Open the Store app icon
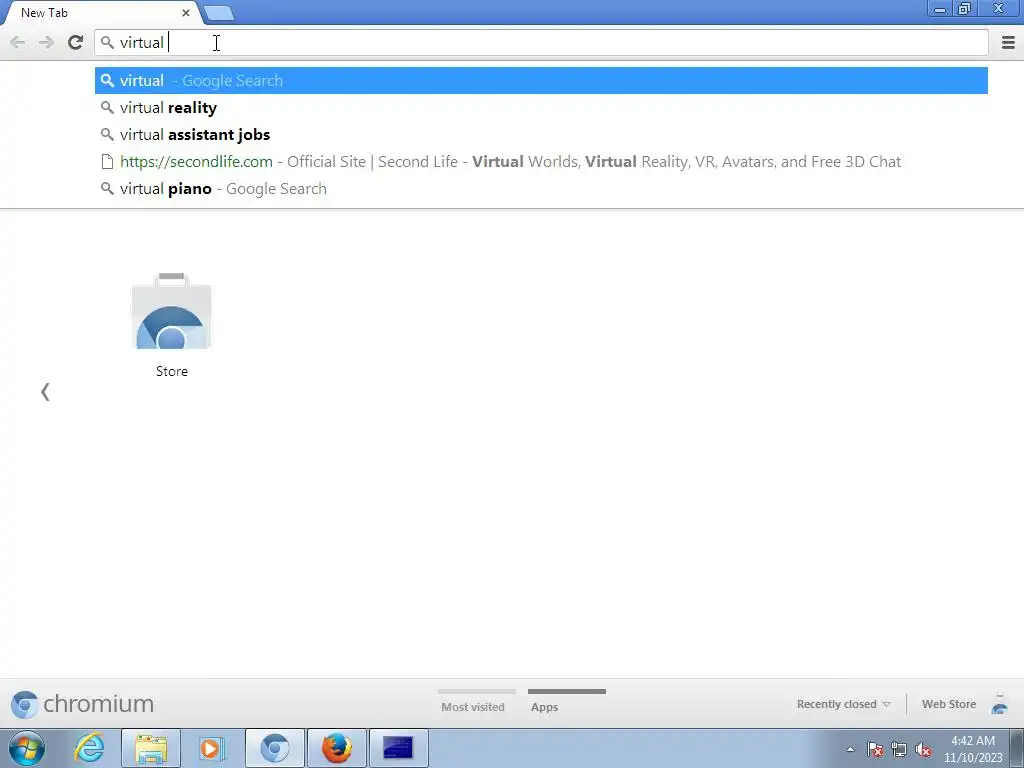Image resolution: width=1024 pixels, height=768 pixels. pyautogui.click(x=172, y=325)
